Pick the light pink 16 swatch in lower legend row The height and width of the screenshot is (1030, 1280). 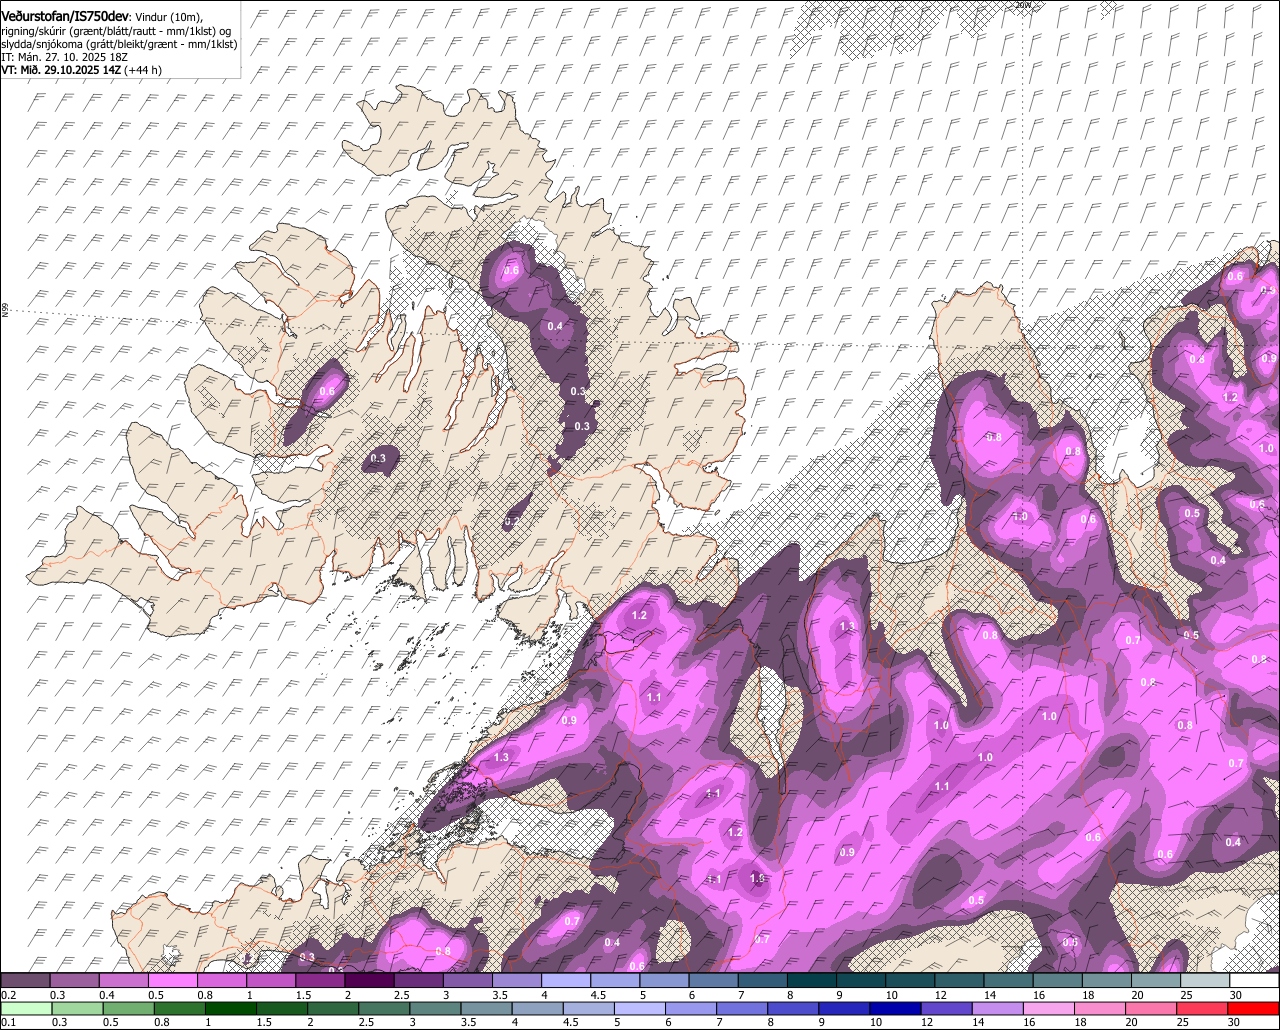tap(1049, 1009)
